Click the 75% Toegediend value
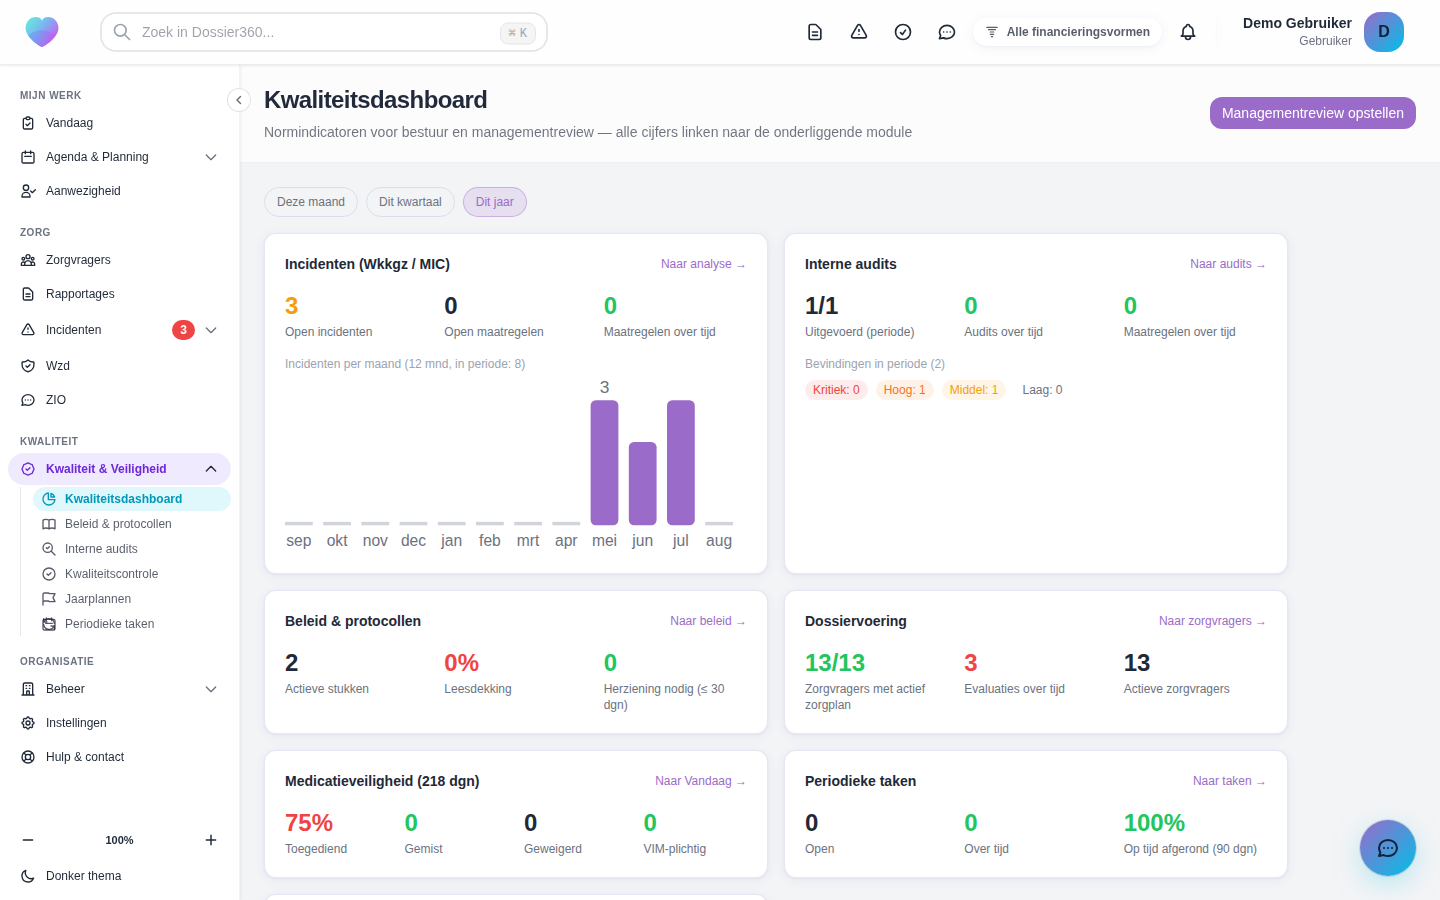The image size is (1440, 900). (309, 823)
